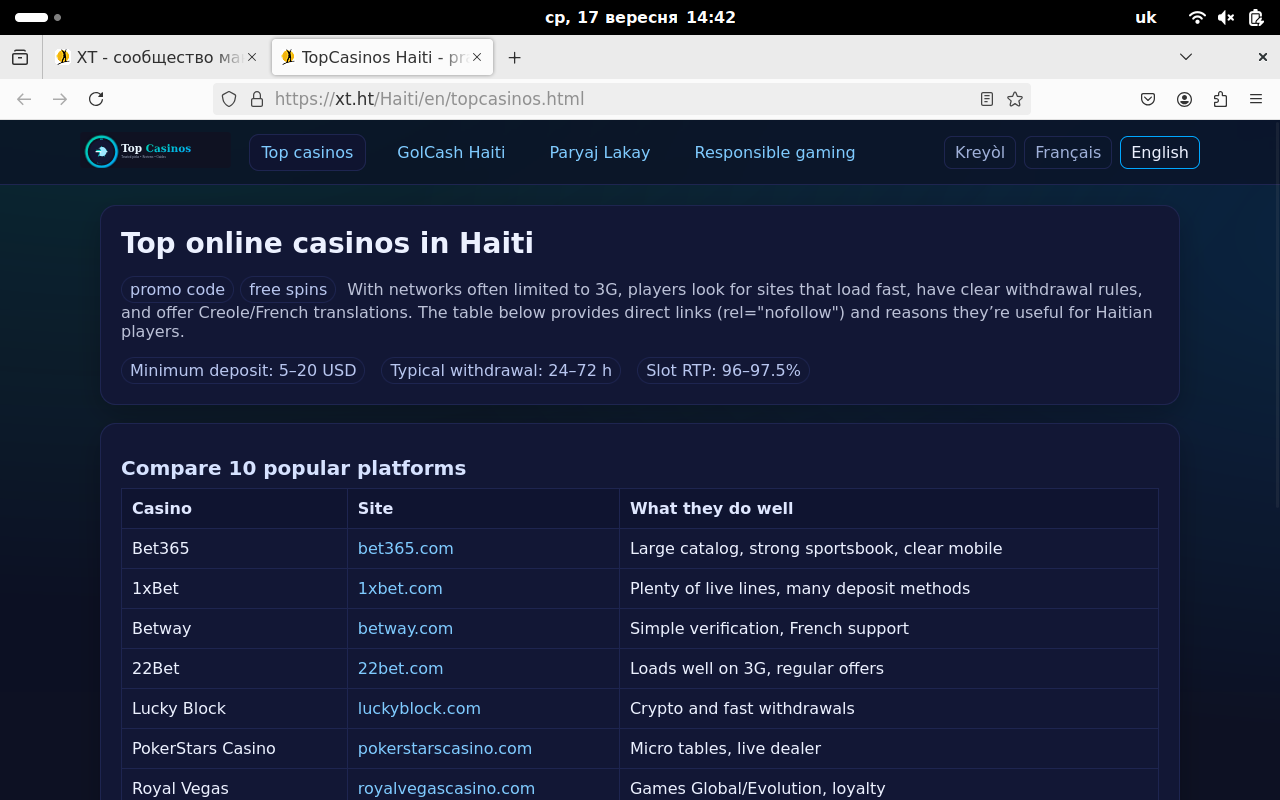
Task: Open the 22bet.com link
Action: [400, 668]
